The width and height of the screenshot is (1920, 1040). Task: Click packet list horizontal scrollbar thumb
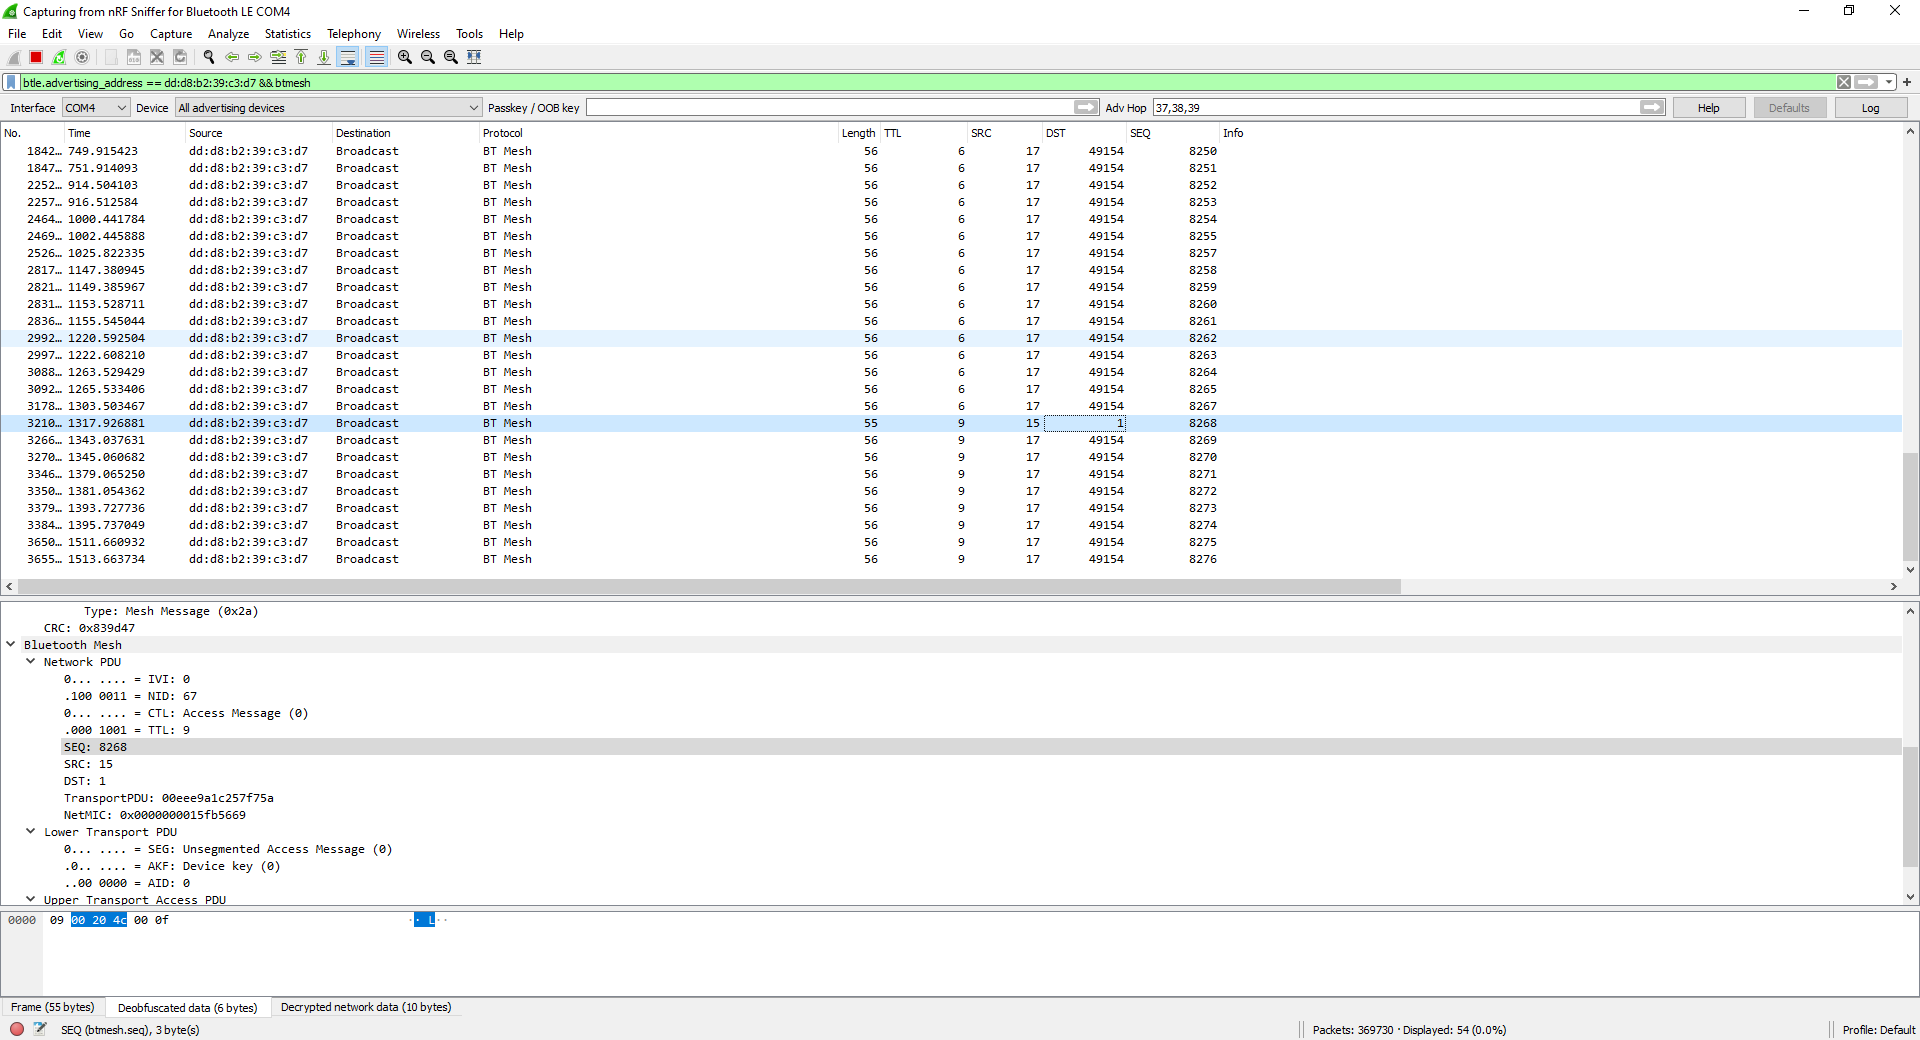click(708, 586)
